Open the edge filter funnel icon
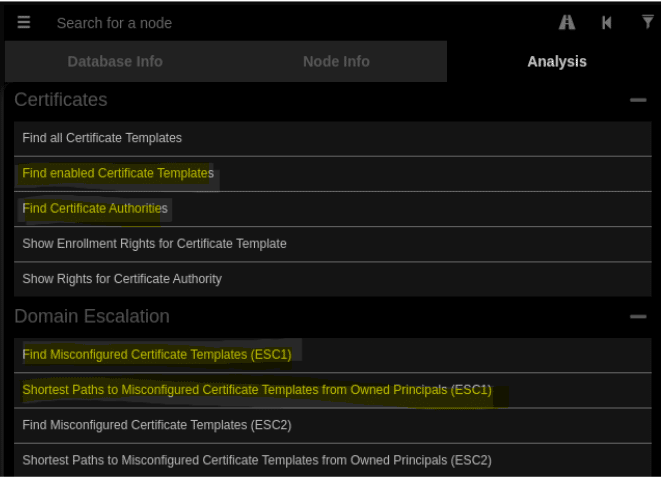This screenshot has height=477, width=663. tap(647, 22)
